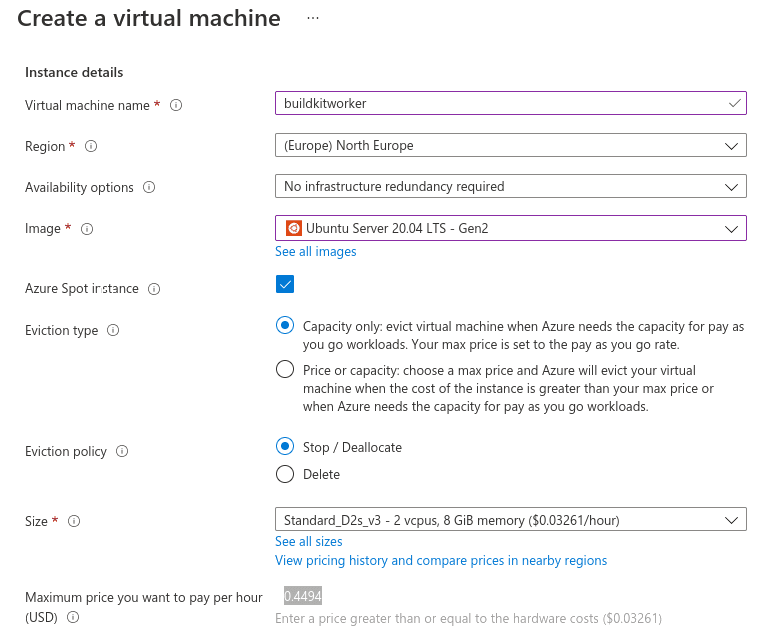Select Delete eviction policy

point(285,474)
